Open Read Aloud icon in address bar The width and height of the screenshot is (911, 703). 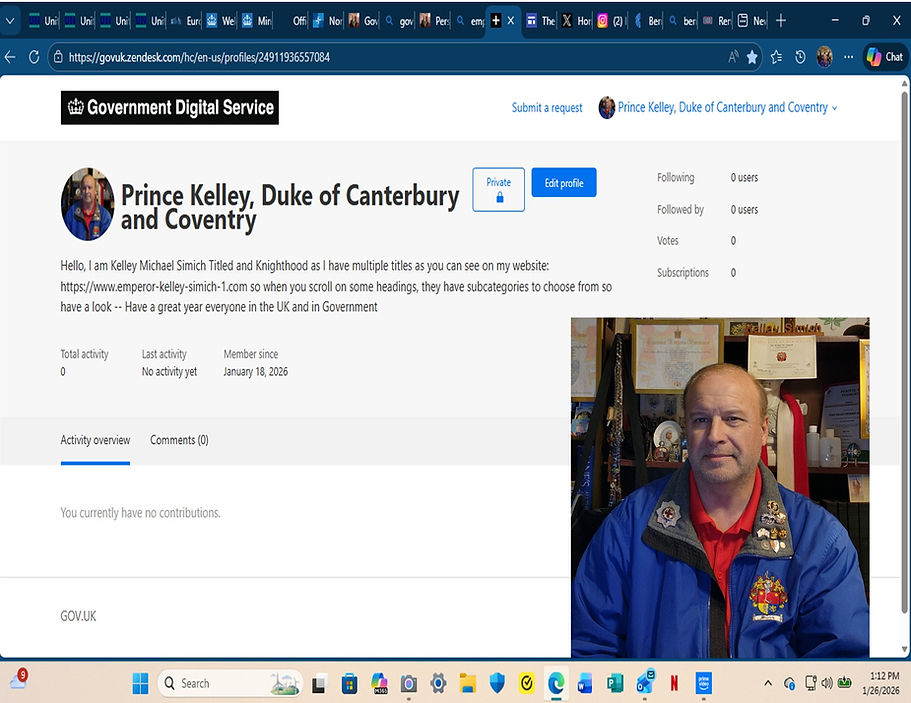733,57
